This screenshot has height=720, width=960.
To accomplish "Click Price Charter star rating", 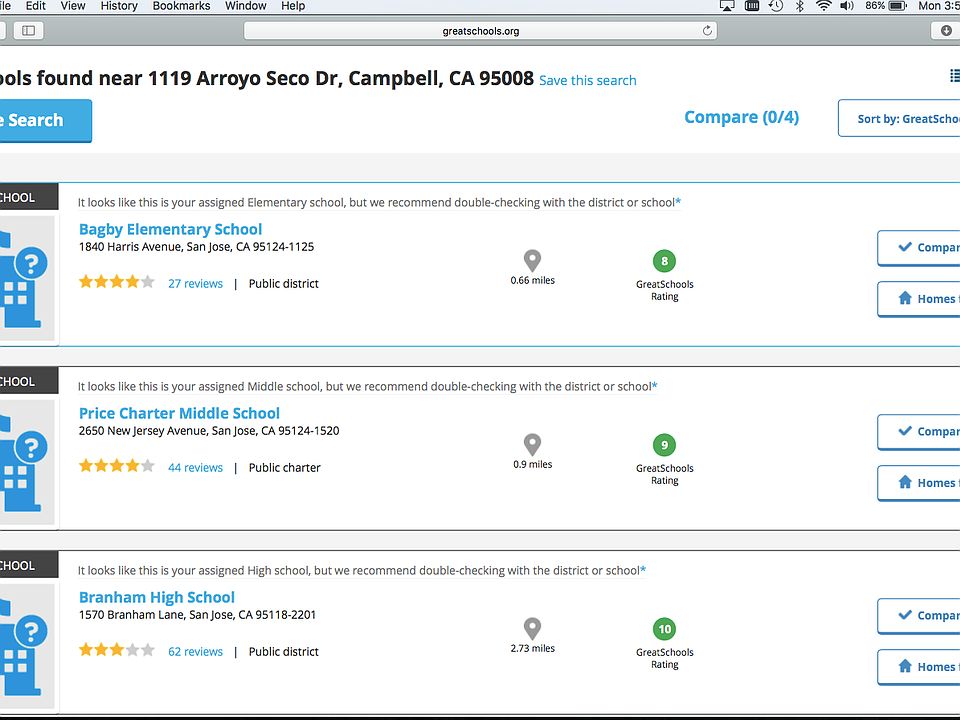I will 116,466.
